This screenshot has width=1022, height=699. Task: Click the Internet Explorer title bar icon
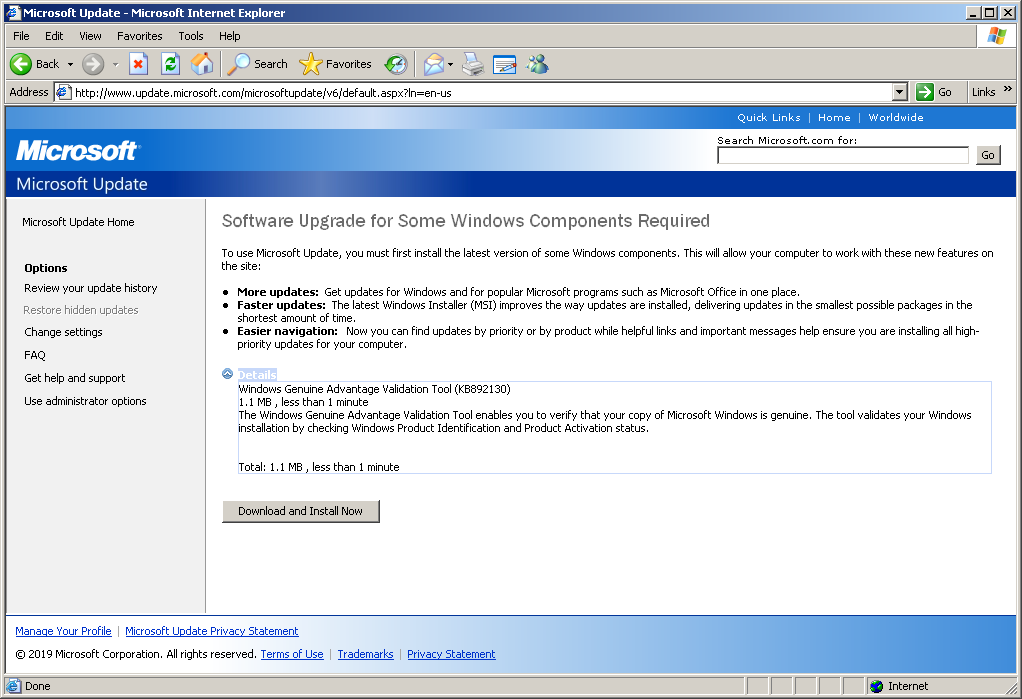pos(13,12)
